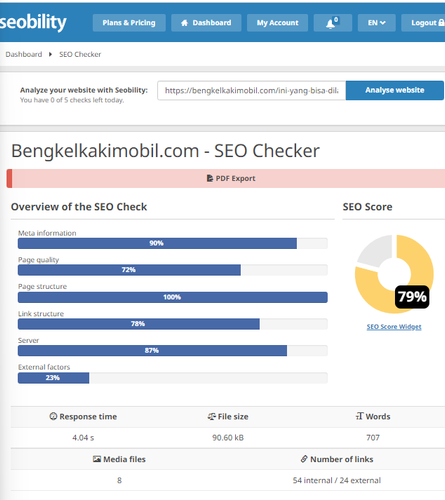
Task: Click the website URL input field
Action: (252, 90)
